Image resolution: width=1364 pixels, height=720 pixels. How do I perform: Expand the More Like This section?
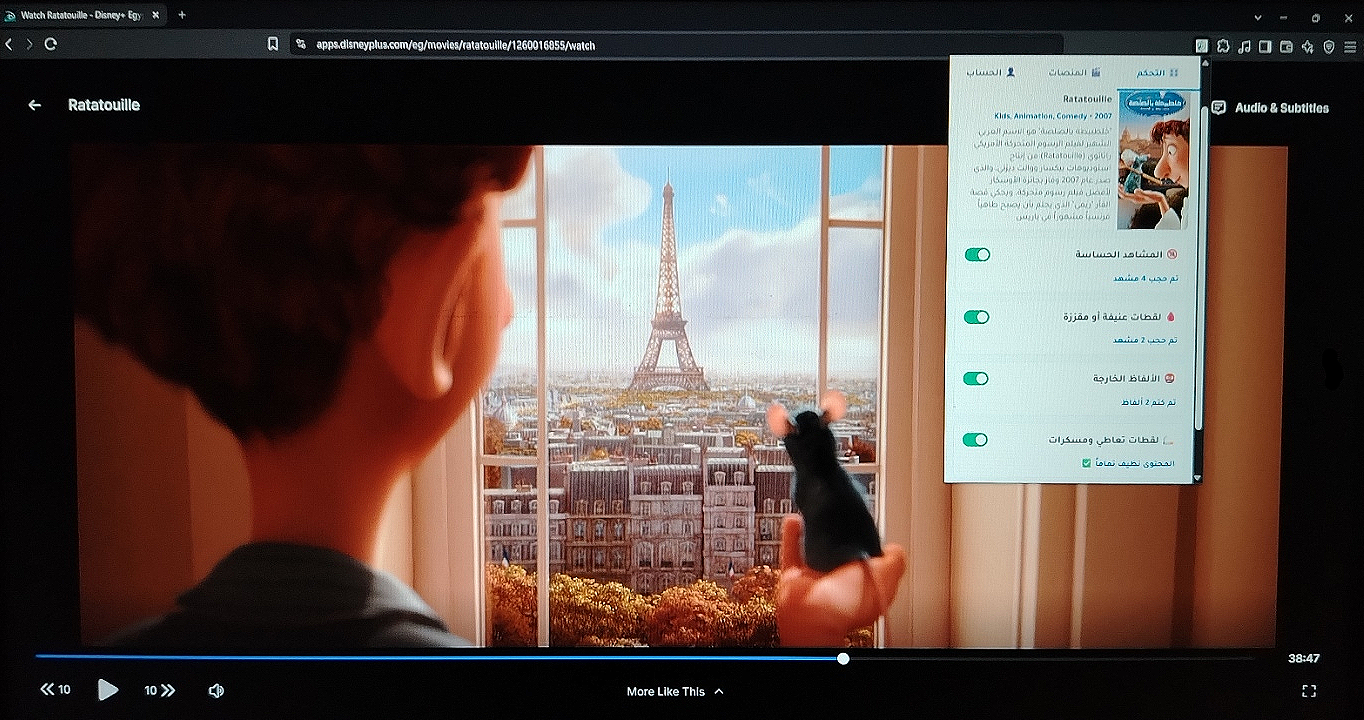point(675,691)
